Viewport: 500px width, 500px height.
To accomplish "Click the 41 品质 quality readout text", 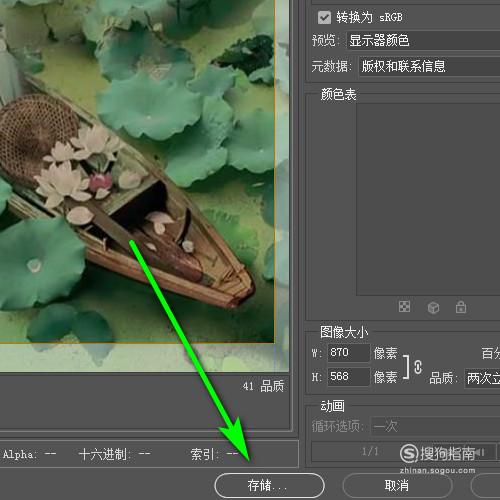I will [x=263, y=386].
